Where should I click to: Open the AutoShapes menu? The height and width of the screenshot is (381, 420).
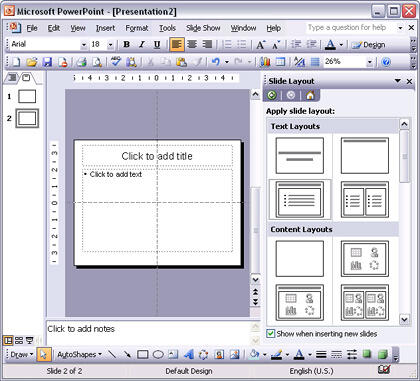point(79,354)
